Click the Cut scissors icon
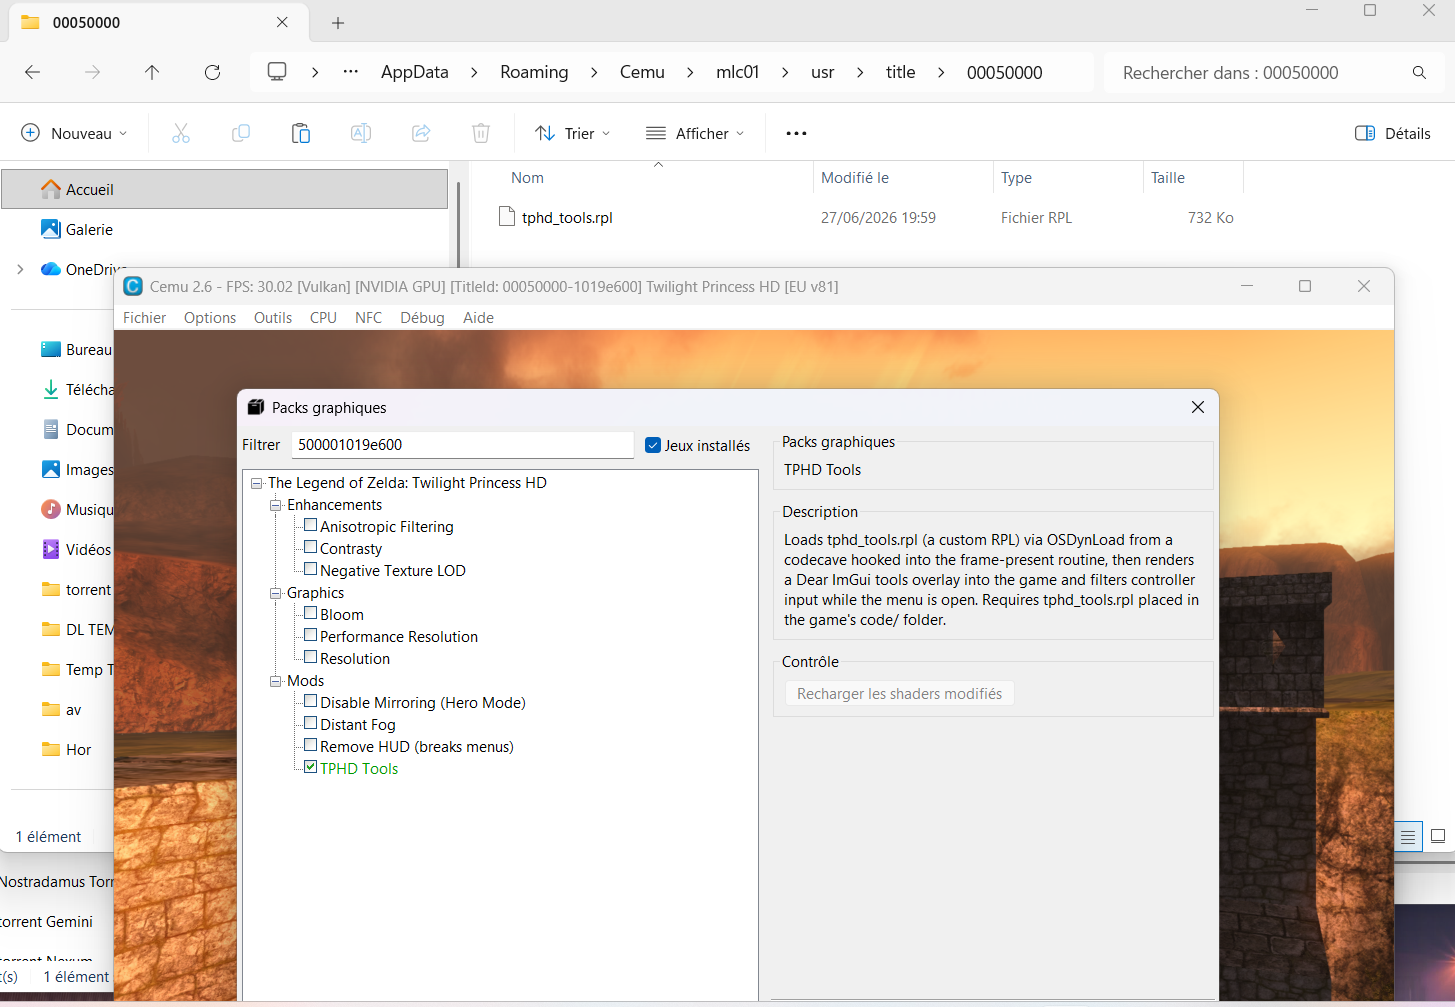 (181, 133)
